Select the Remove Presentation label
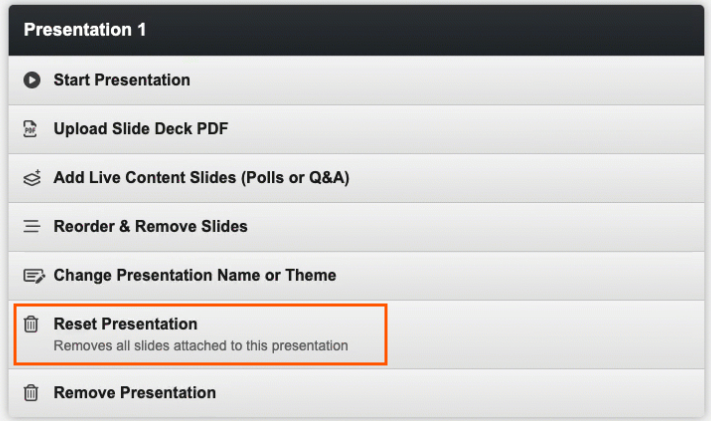711x421 pixels. click(x=134, y=393)
